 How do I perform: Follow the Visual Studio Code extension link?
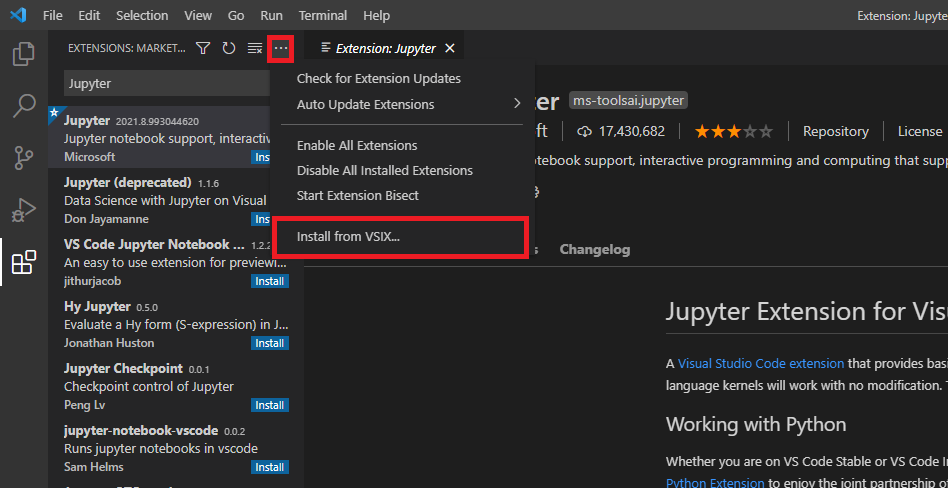pyautogui.click(x=761, y=363)
